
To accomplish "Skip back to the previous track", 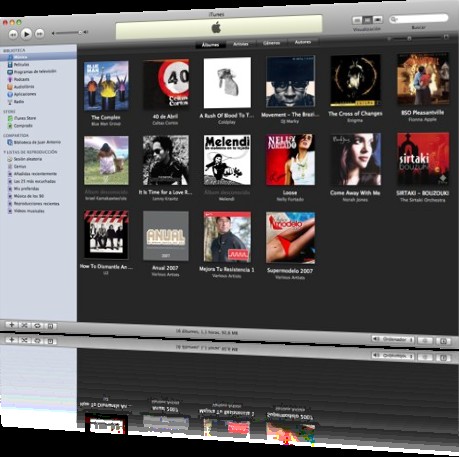I will (x=13, y=34).
